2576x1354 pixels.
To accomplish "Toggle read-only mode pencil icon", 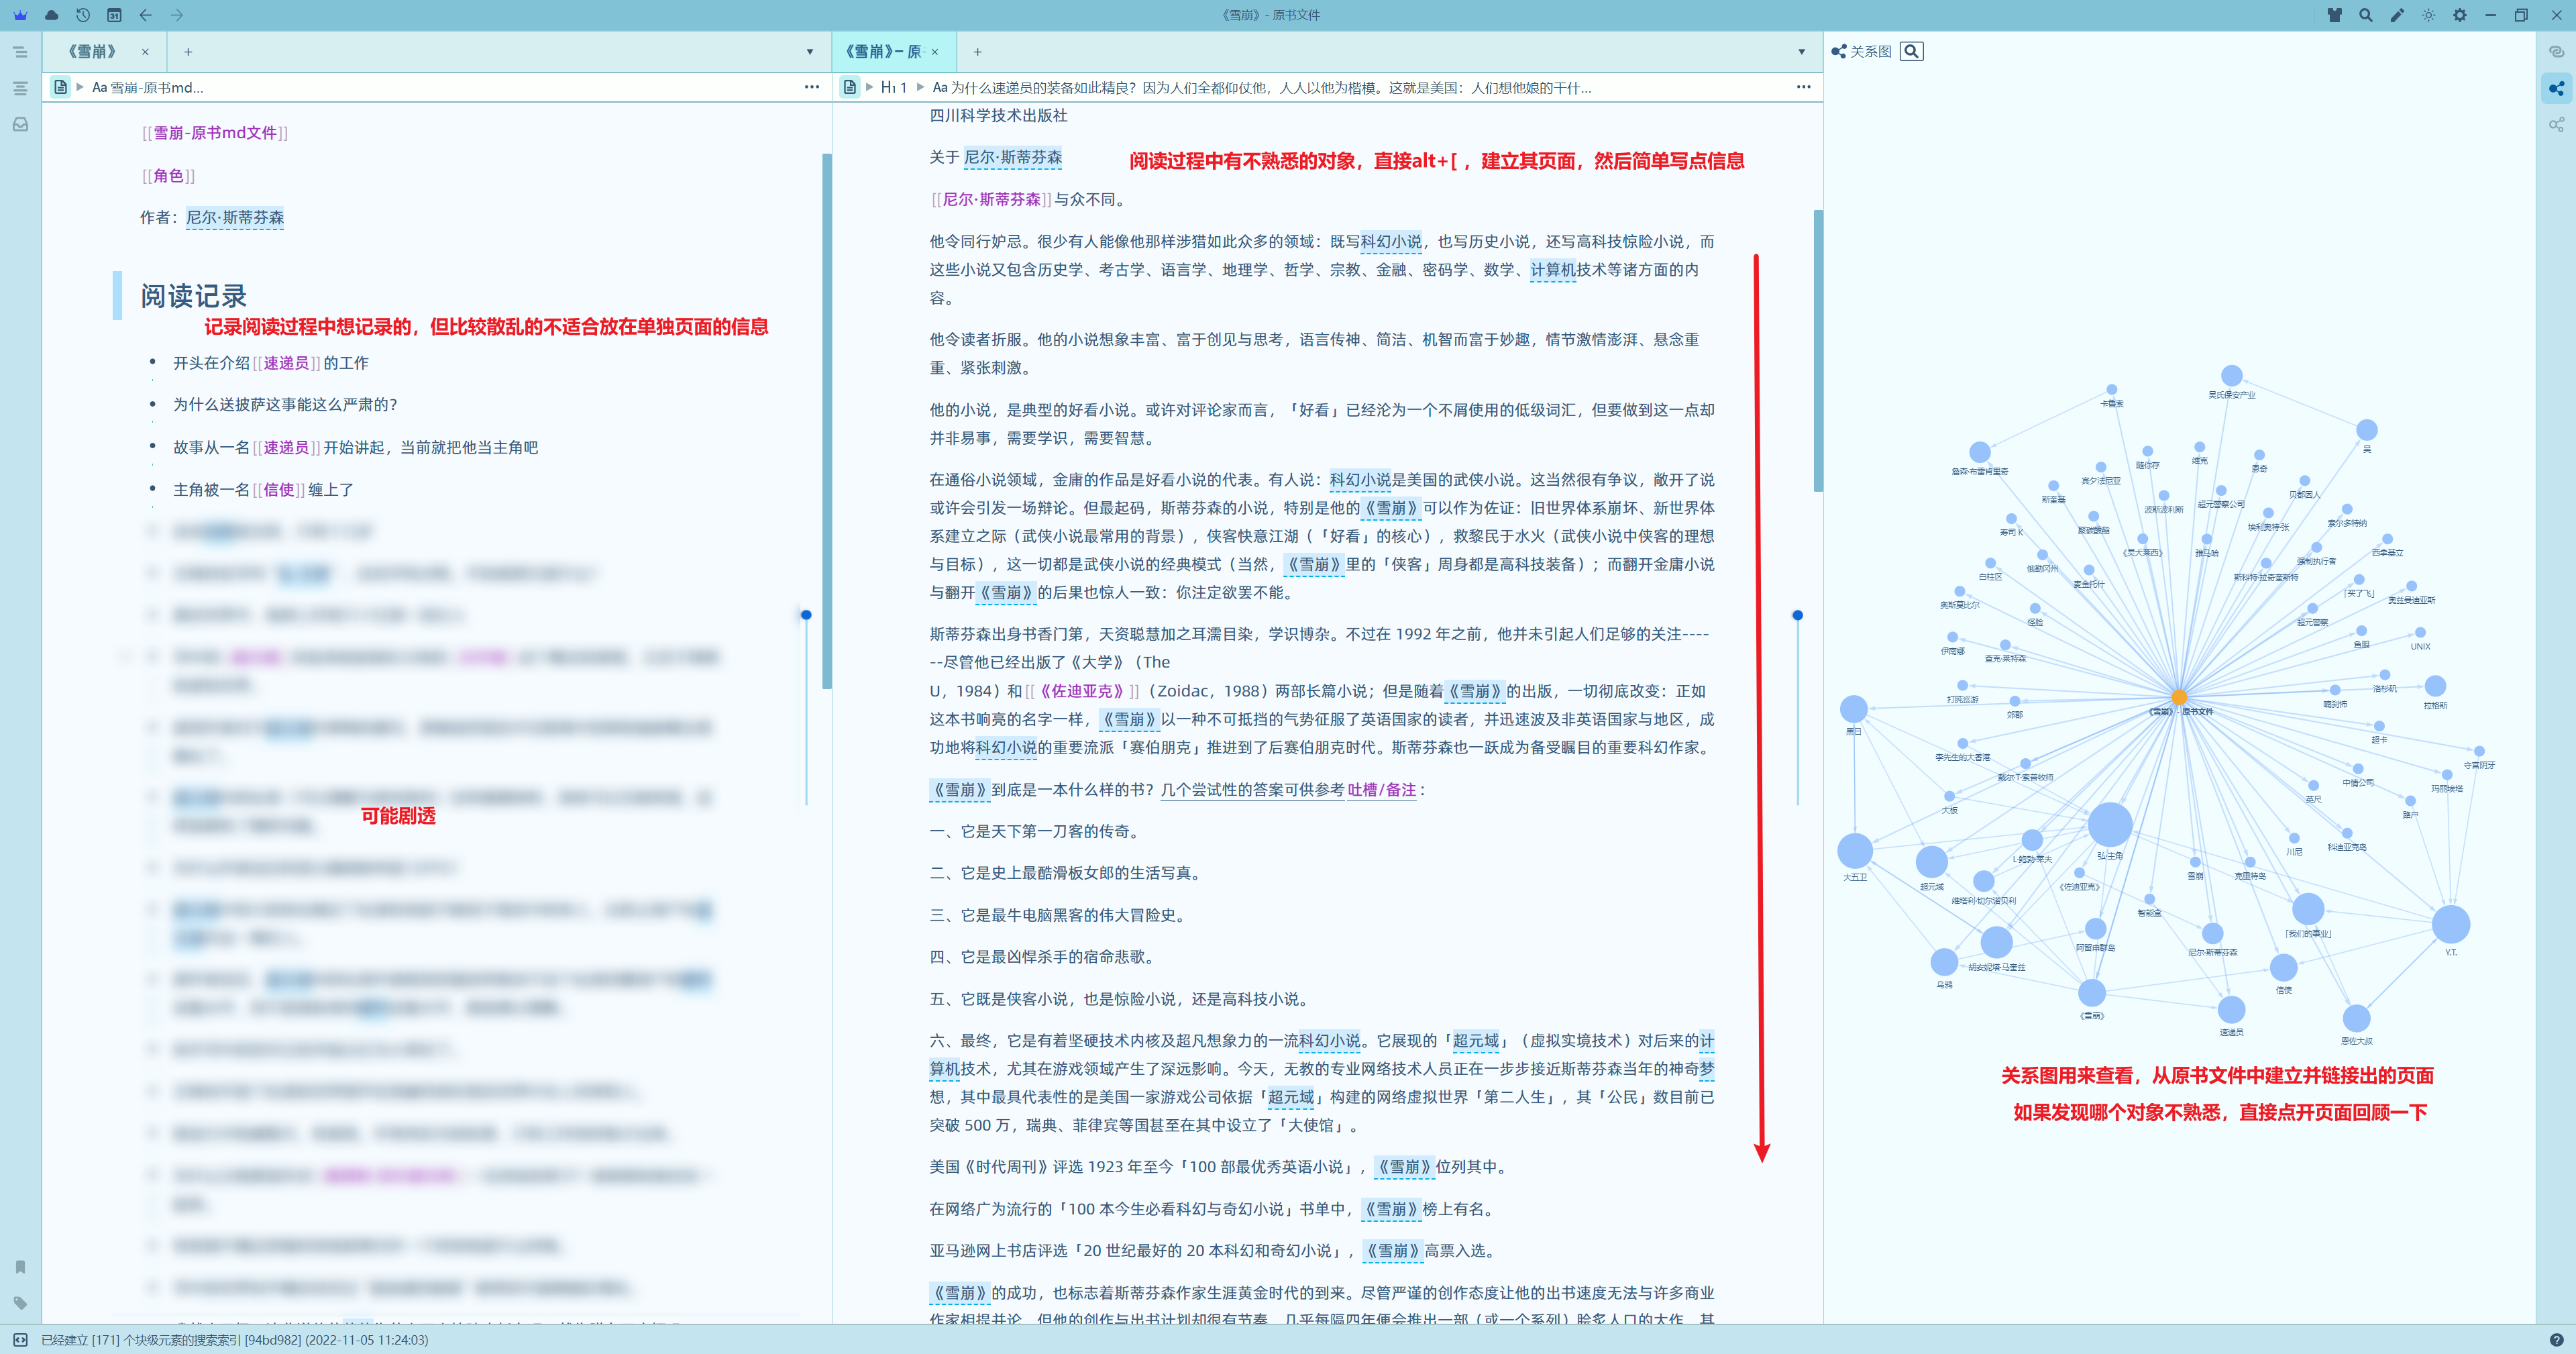I will click(2397, 15).
